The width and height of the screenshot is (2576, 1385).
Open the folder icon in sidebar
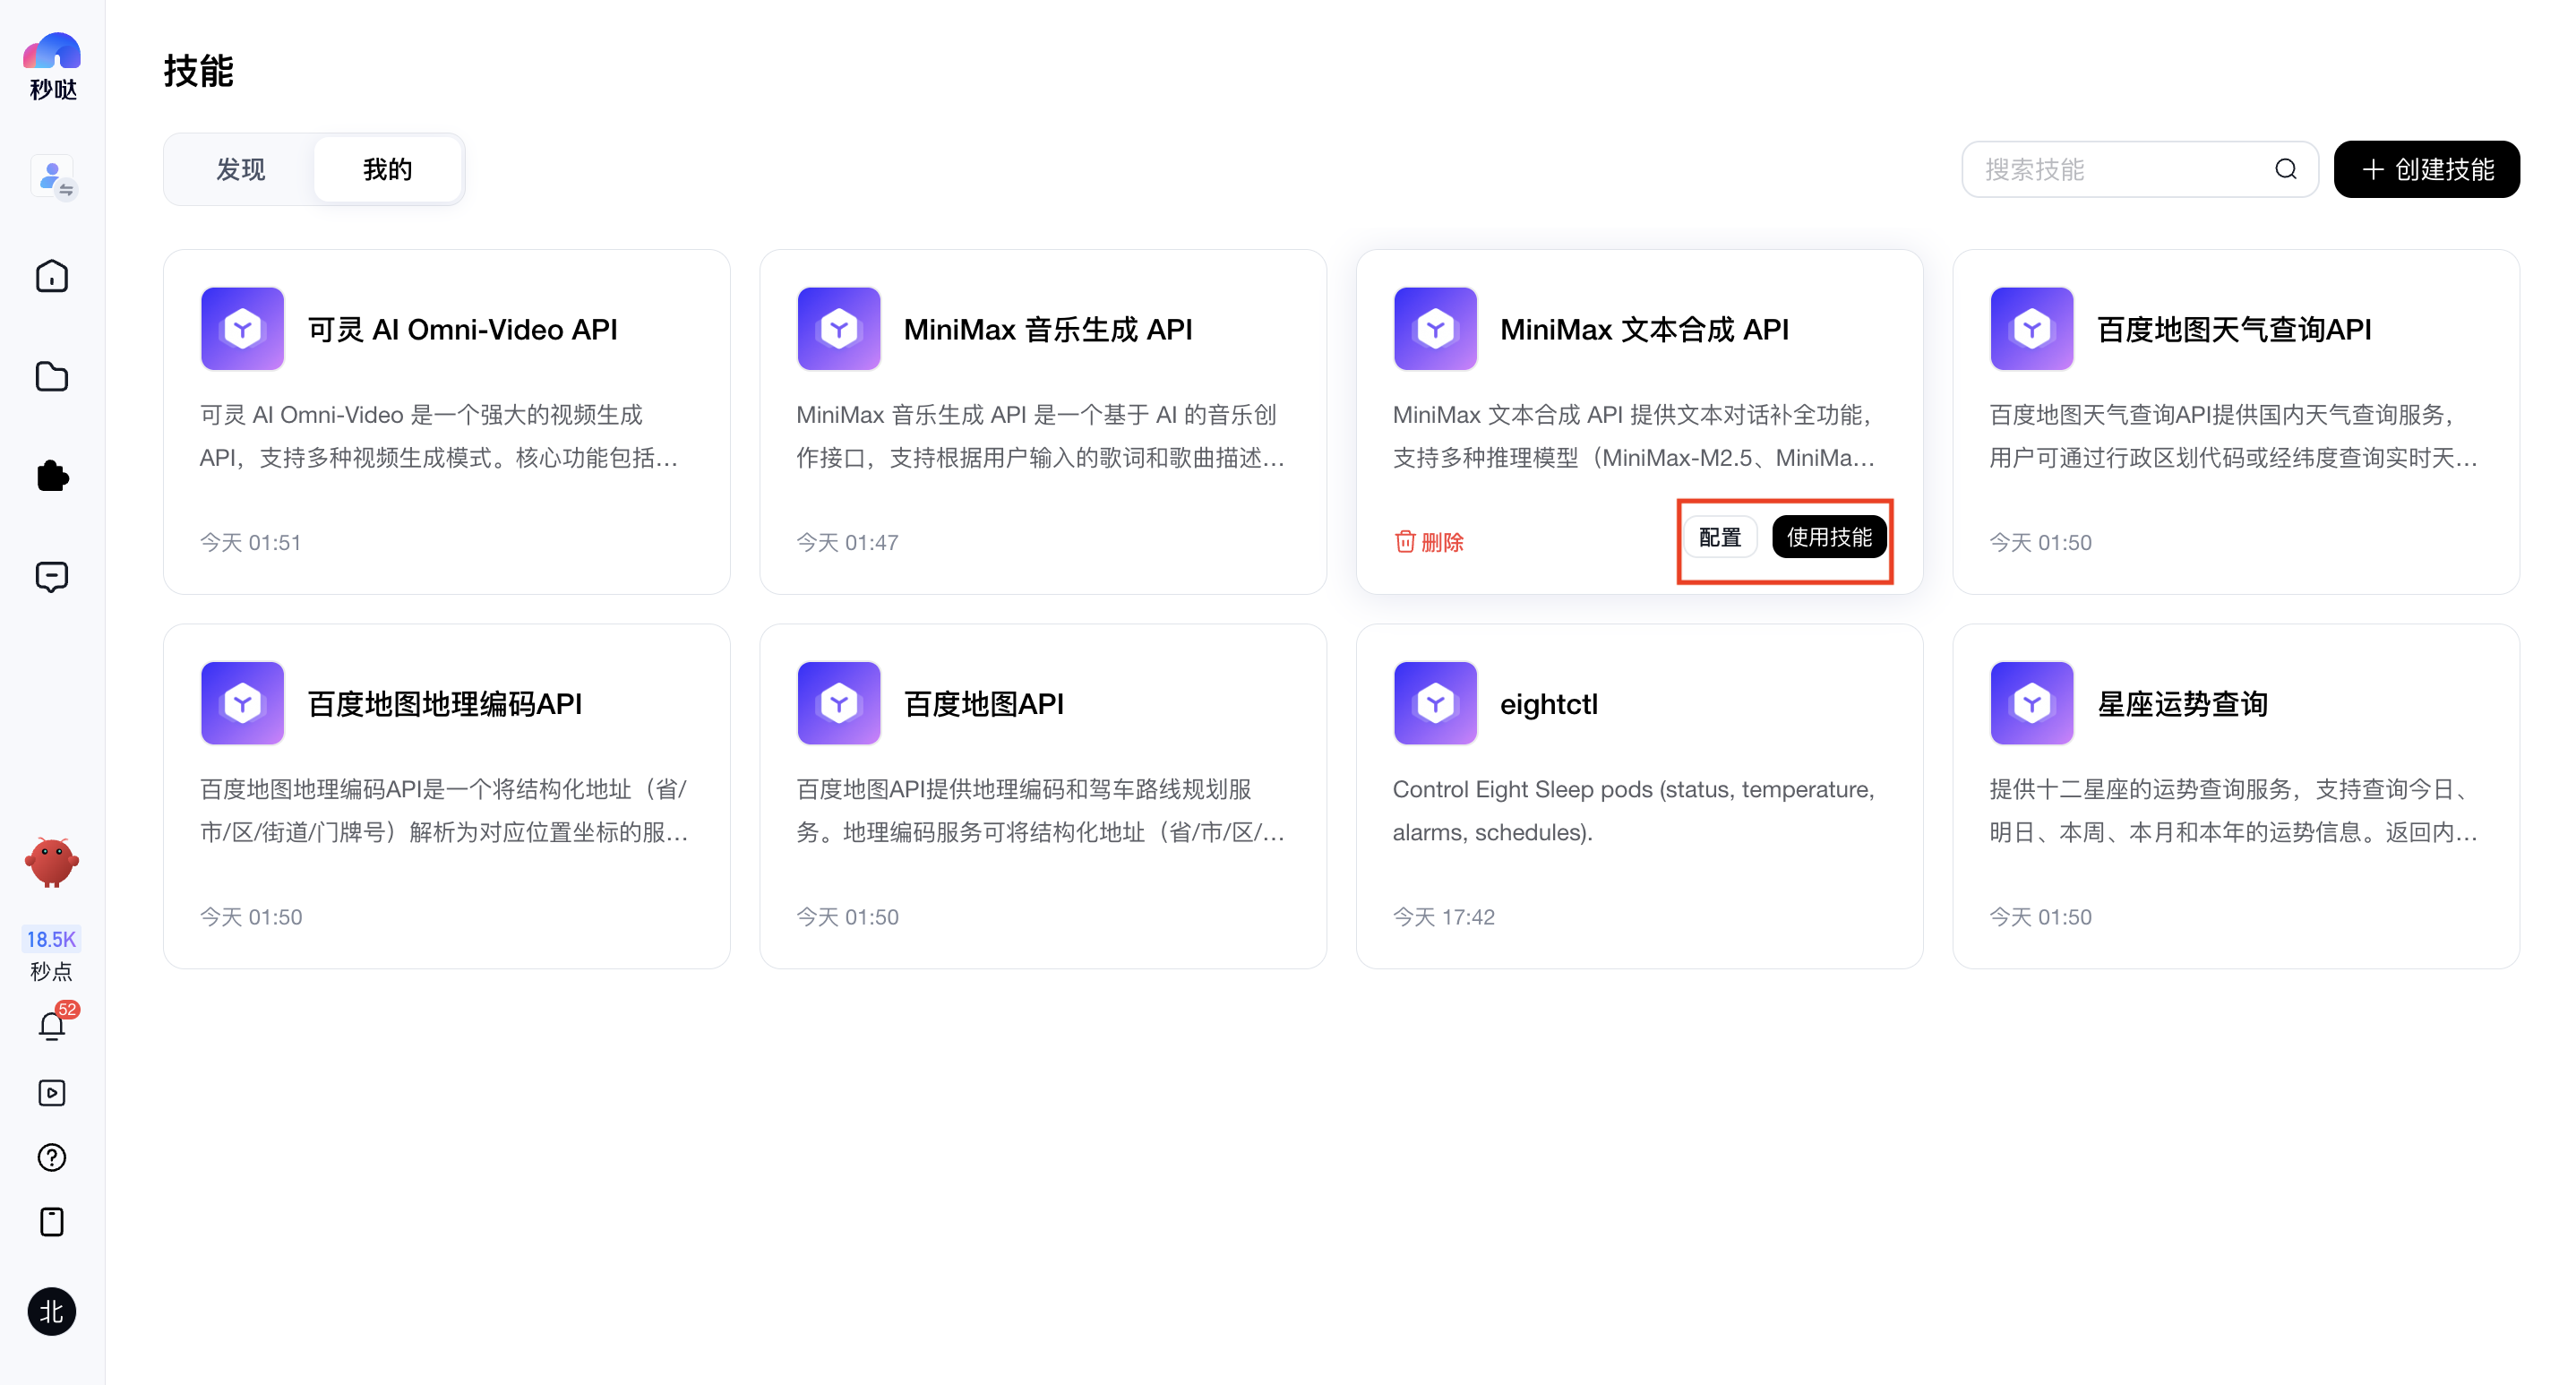click(x=52, y=376)
